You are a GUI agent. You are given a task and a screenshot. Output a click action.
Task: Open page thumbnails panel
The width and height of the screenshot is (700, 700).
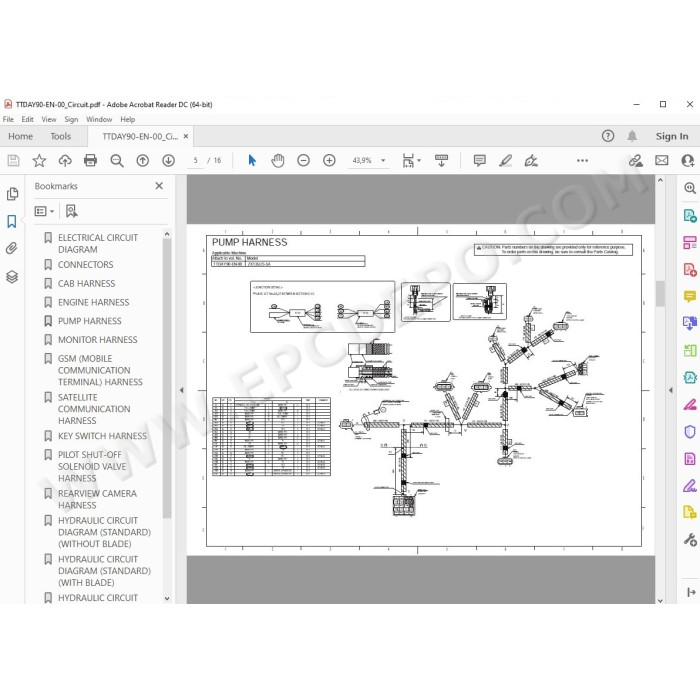(12, 193)
